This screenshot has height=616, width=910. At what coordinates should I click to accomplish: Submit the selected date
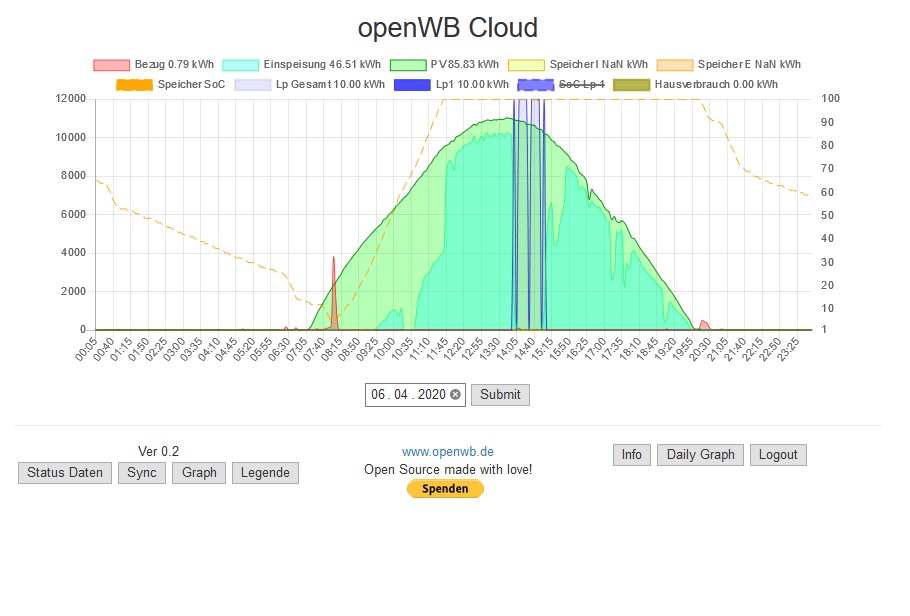pyautogui.click(x=500, y=395)
